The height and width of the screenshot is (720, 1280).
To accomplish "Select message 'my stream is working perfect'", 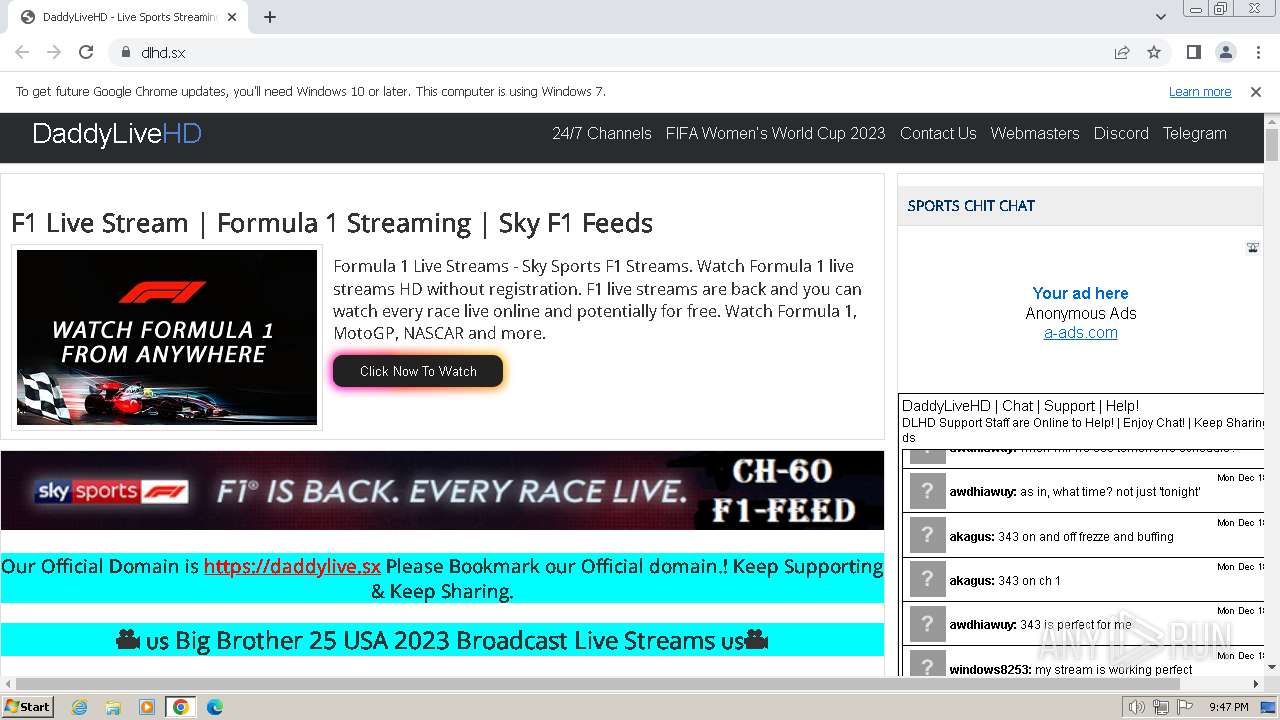I will (1113, 670).
